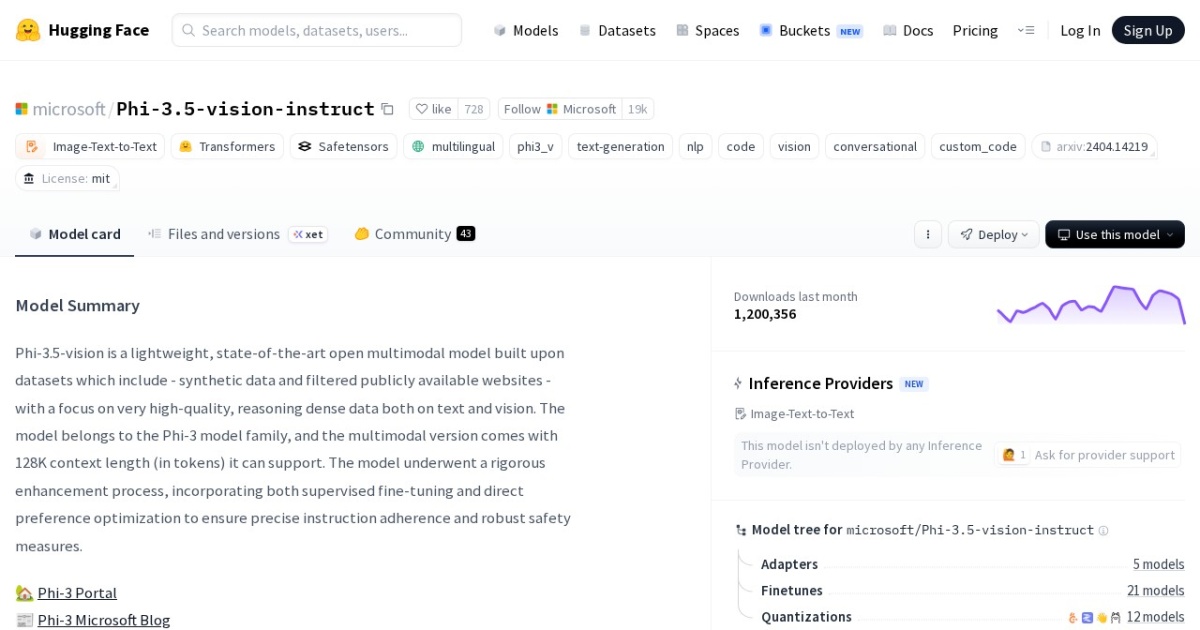Click the Safetensors tag icon
The image size is (1200, 630).
pyautogui.click(x=304, y=146)
